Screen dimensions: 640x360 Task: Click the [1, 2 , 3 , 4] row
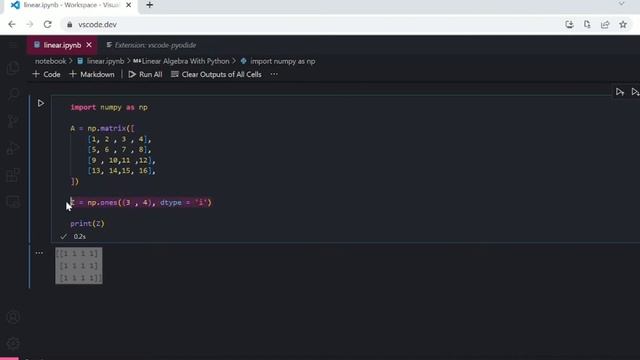coord(119,139)
